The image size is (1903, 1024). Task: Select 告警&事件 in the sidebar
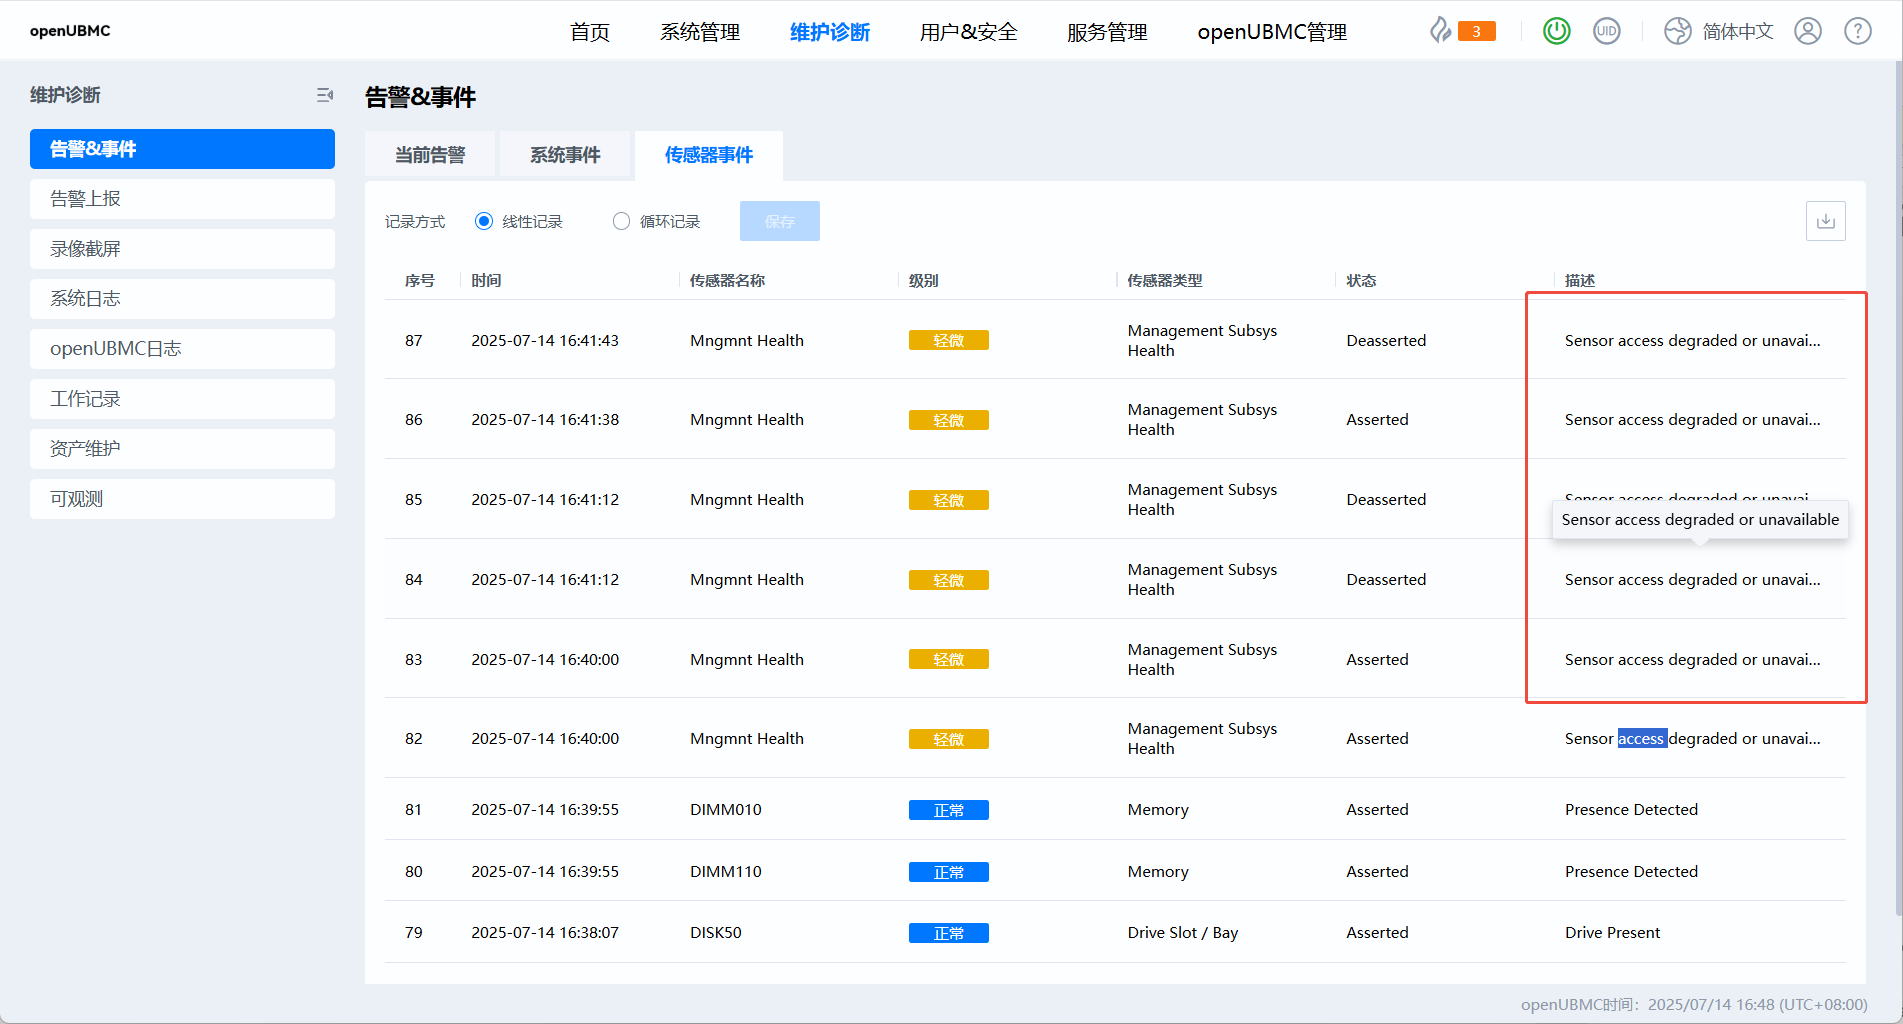pos(182,149)
